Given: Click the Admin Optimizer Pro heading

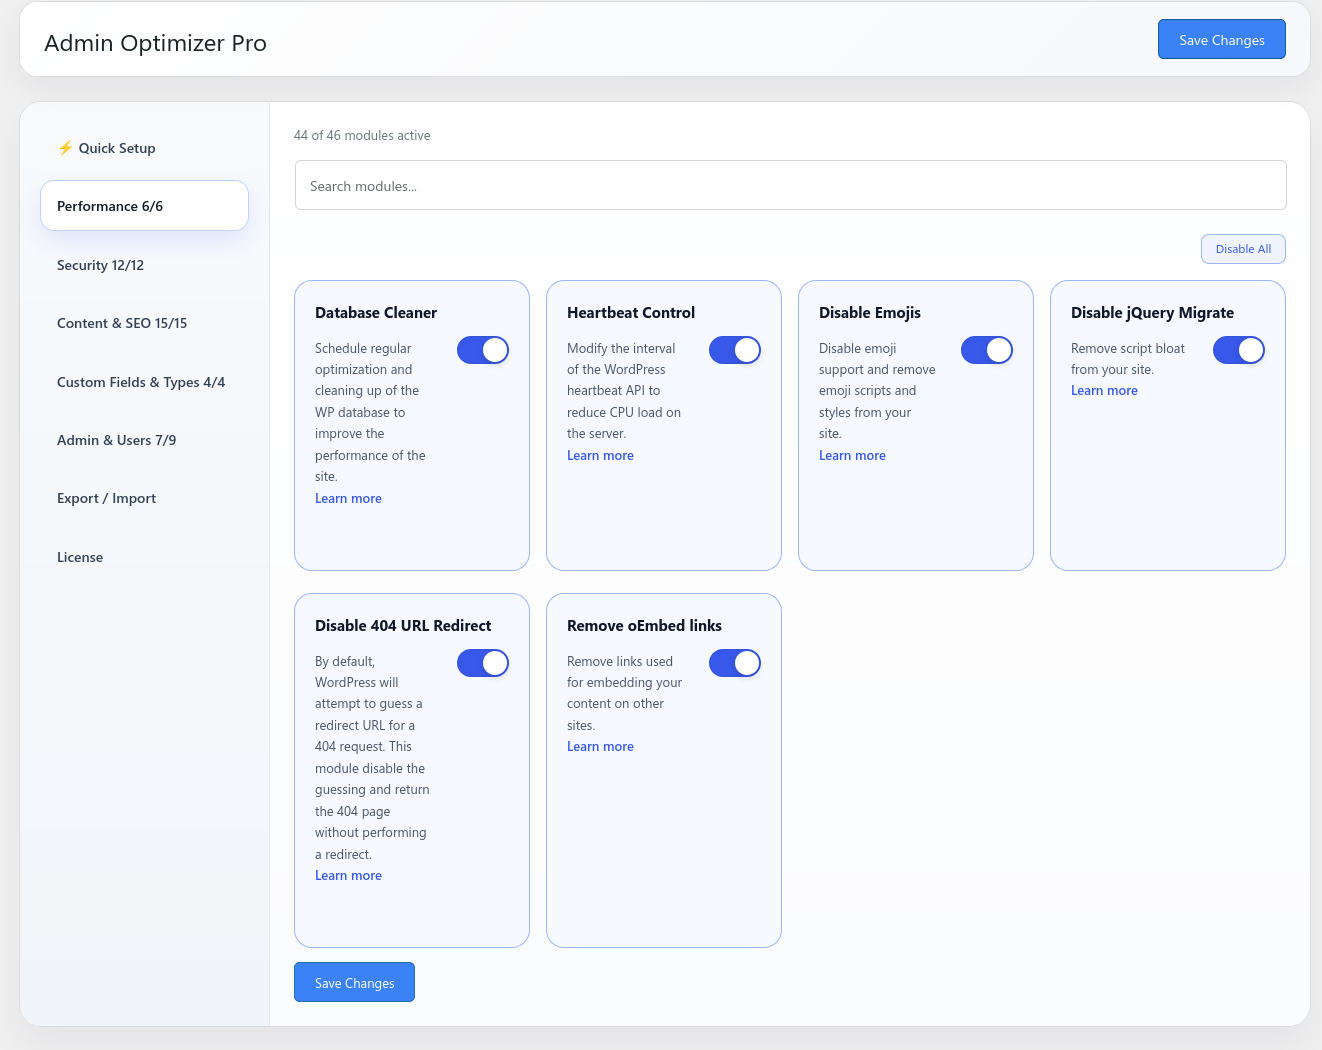Looking at the screenshot, I should coord(155,43).
